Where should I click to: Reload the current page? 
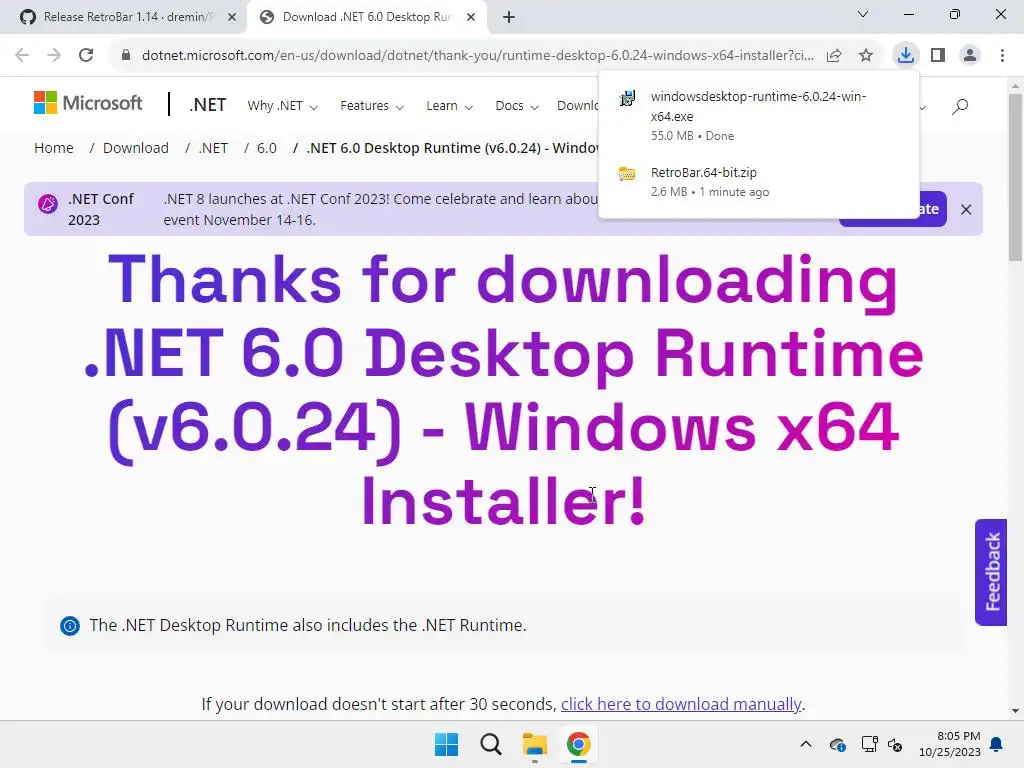coord(86,55)
